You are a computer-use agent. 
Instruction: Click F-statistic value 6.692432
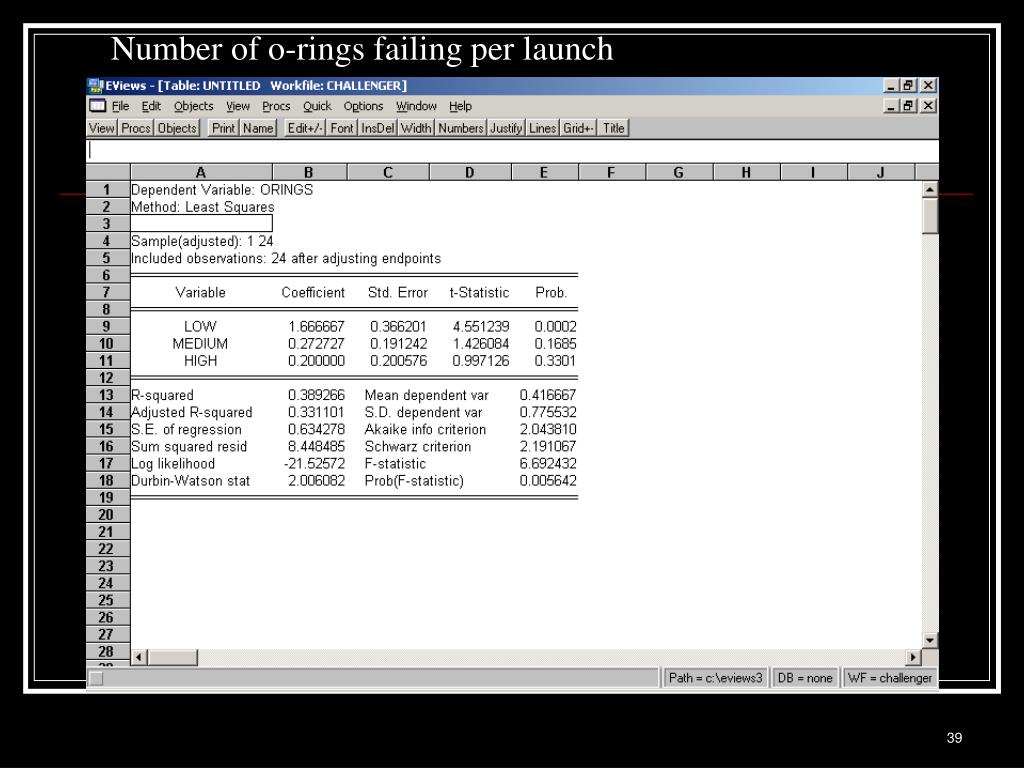point(548,464)
